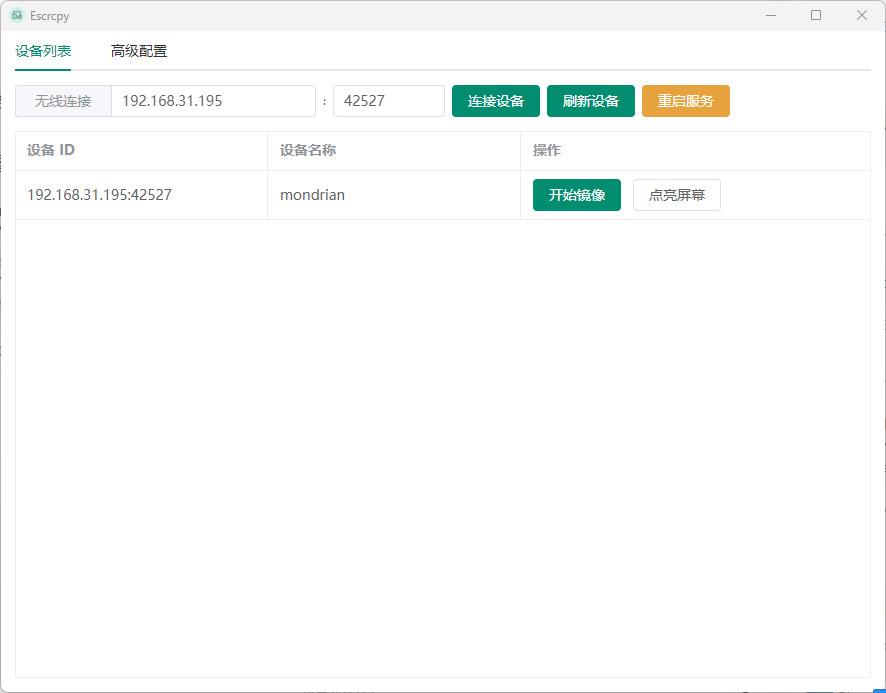Click the 设备 ID column header
886x693 pixels.
[141, 150]
